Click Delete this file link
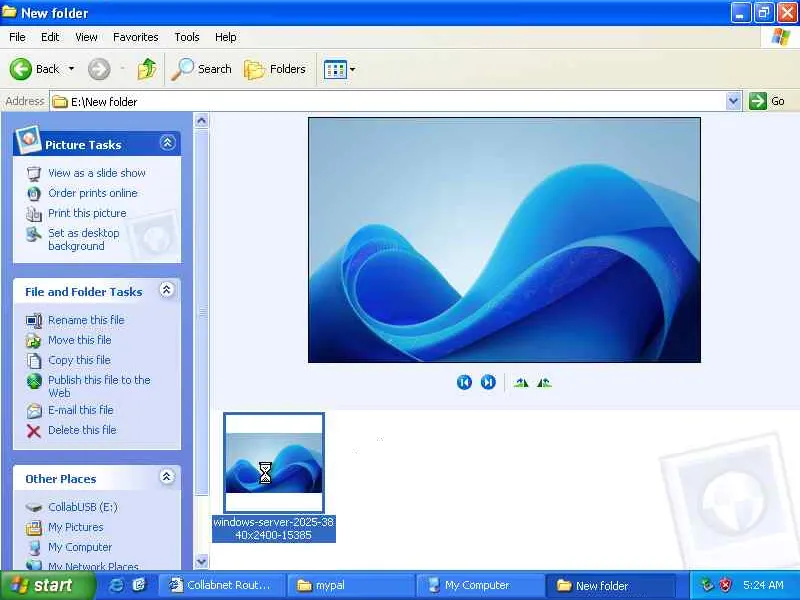Viewport: 800px width, 600px height. click(82, 430)
